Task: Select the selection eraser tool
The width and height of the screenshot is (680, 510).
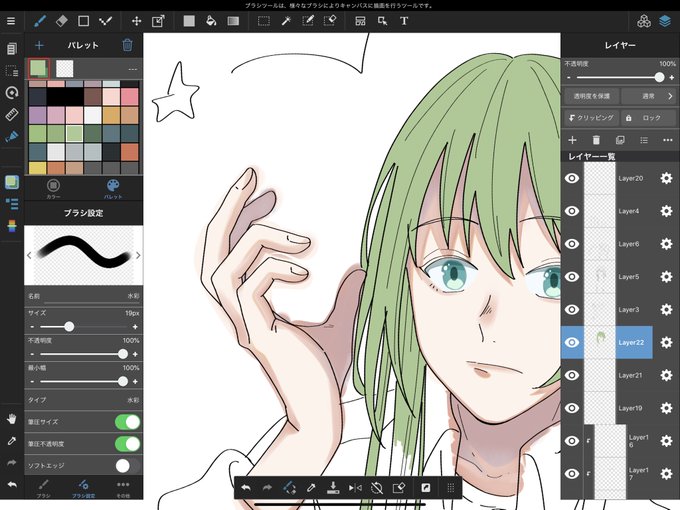Action: [330, 21]
